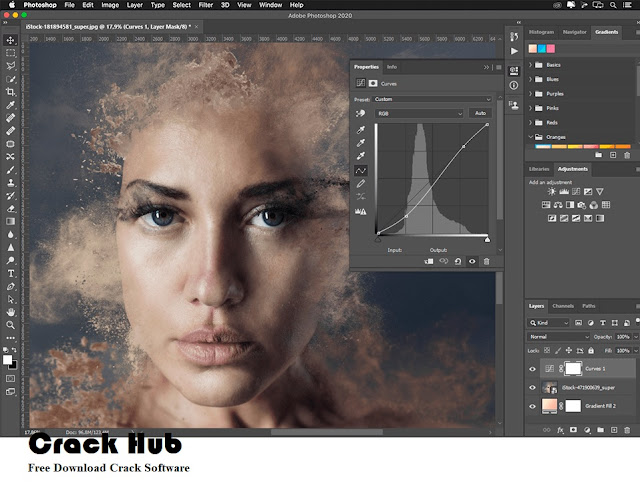Open the Paths tab

(589, 306)
